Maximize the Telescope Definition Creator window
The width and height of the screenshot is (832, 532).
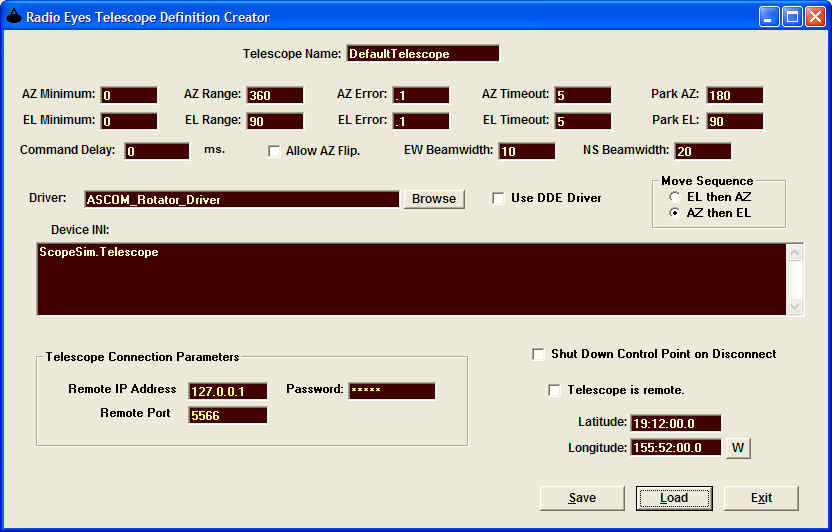(792, 16)
